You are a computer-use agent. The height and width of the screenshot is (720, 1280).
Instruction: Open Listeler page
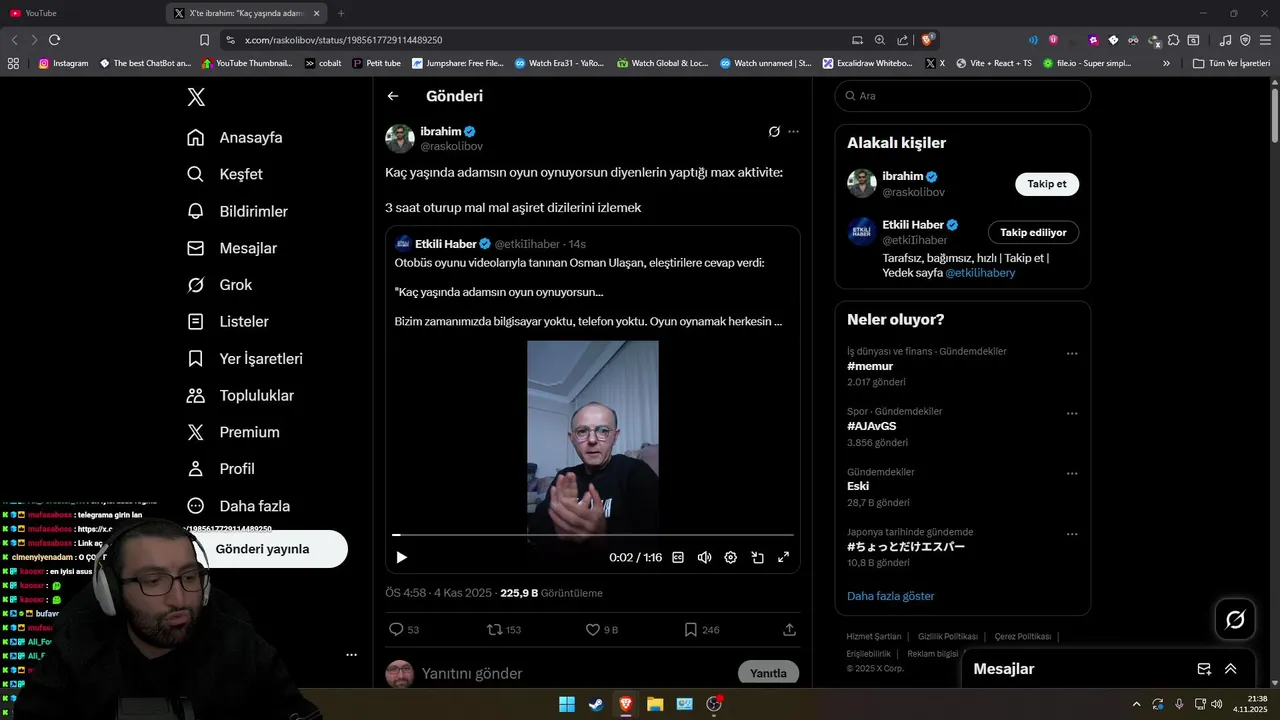(228, 322)
